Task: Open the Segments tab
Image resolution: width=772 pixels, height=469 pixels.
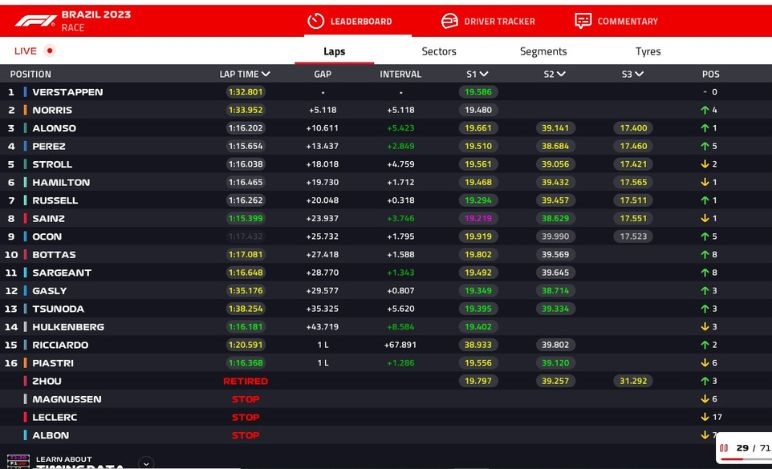Action: tap(543, 51)
